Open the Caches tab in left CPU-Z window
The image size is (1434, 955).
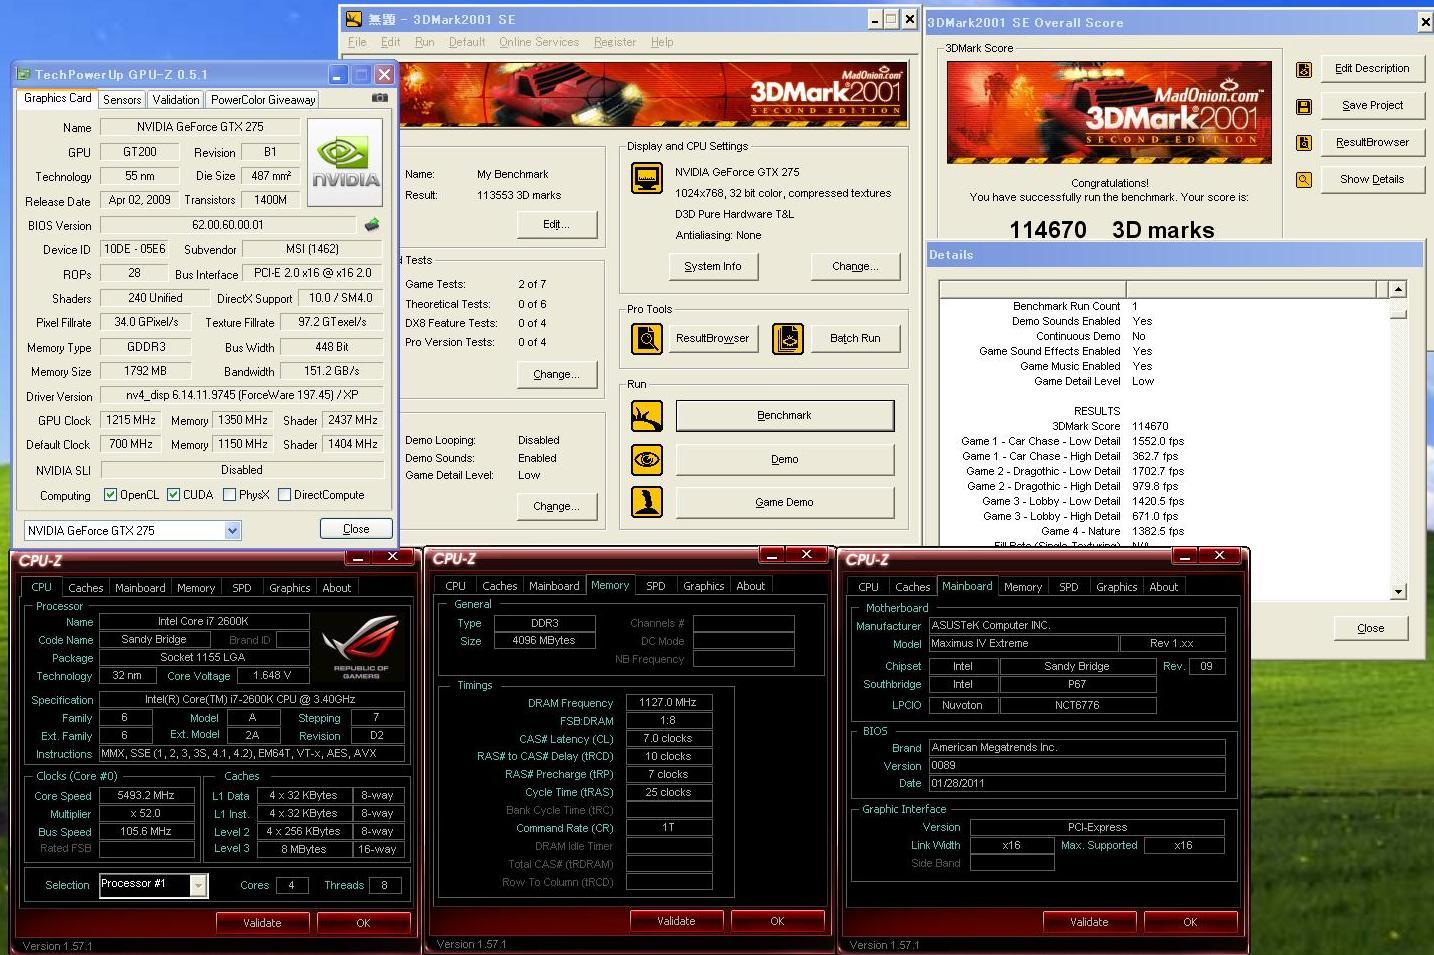(86, 588)
